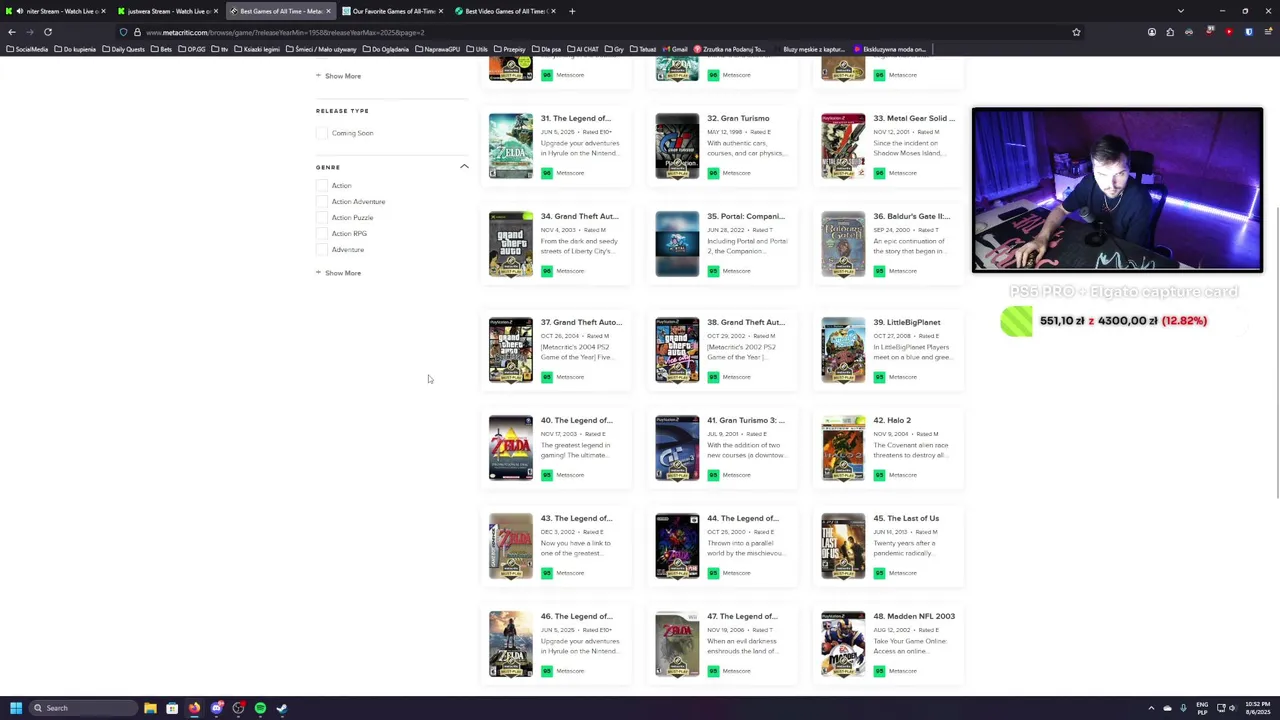Image resolution: width=1280 pixels, height=720 pixels.
Task: Click the Metal Gear Solid cover thumbnail
Action: [843, 146]
